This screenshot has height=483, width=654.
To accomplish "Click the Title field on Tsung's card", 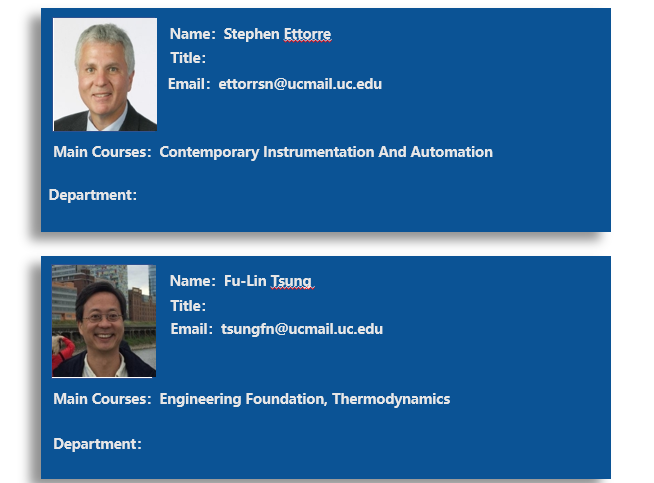I will click(x=188, y=306).
